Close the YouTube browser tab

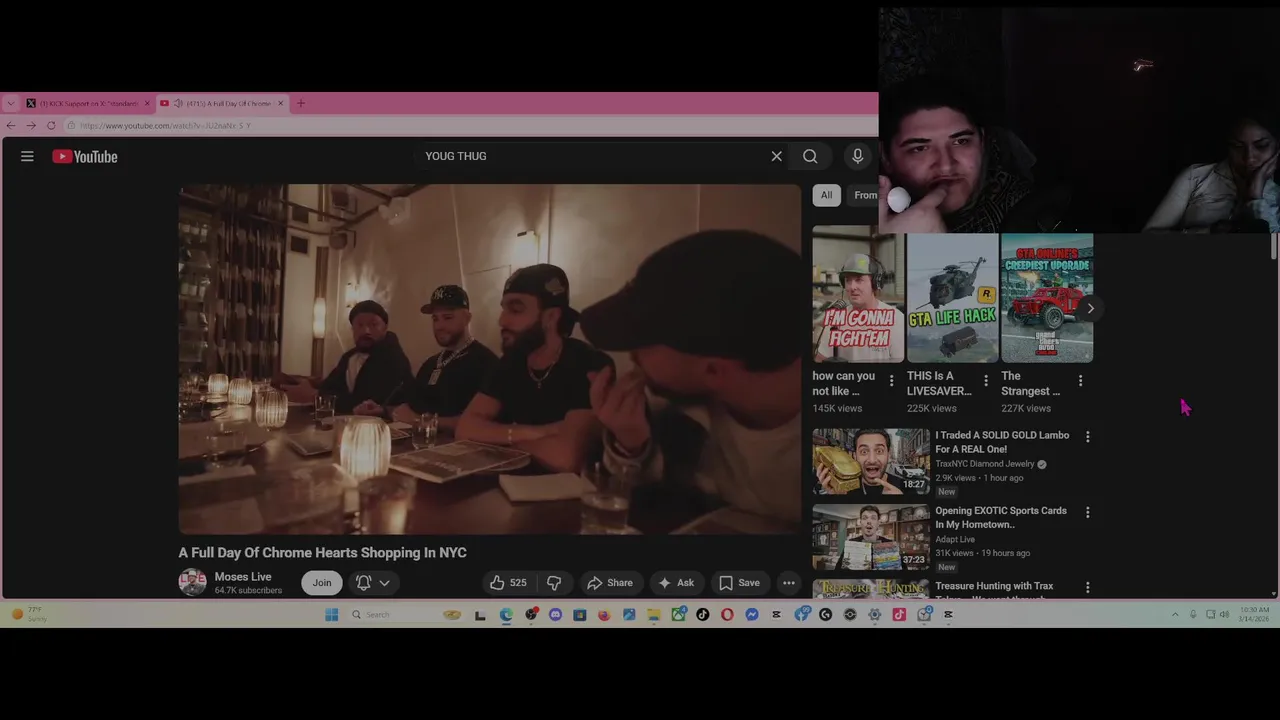280,103
